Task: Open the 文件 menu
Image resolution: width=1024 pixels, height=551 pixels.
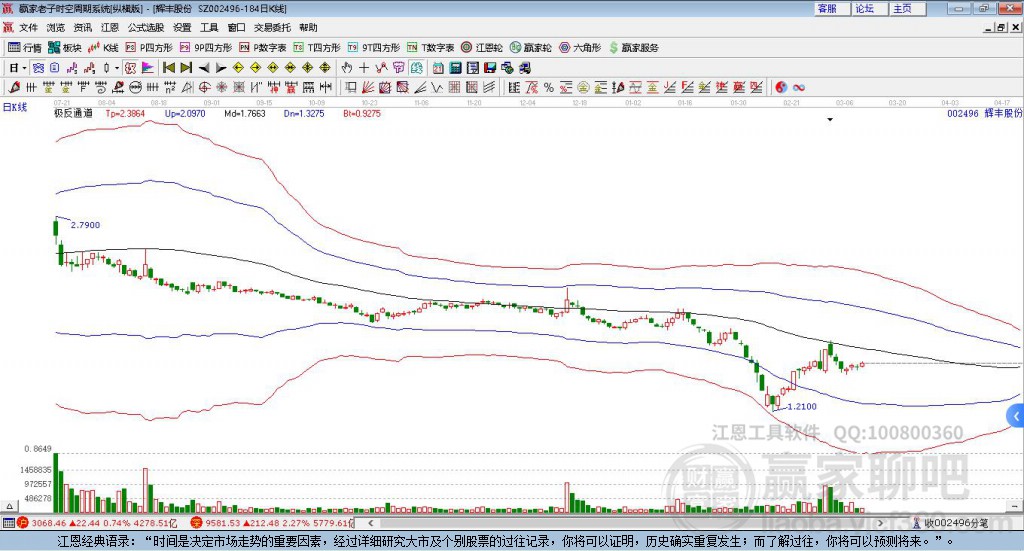Action: click(28, 27)
